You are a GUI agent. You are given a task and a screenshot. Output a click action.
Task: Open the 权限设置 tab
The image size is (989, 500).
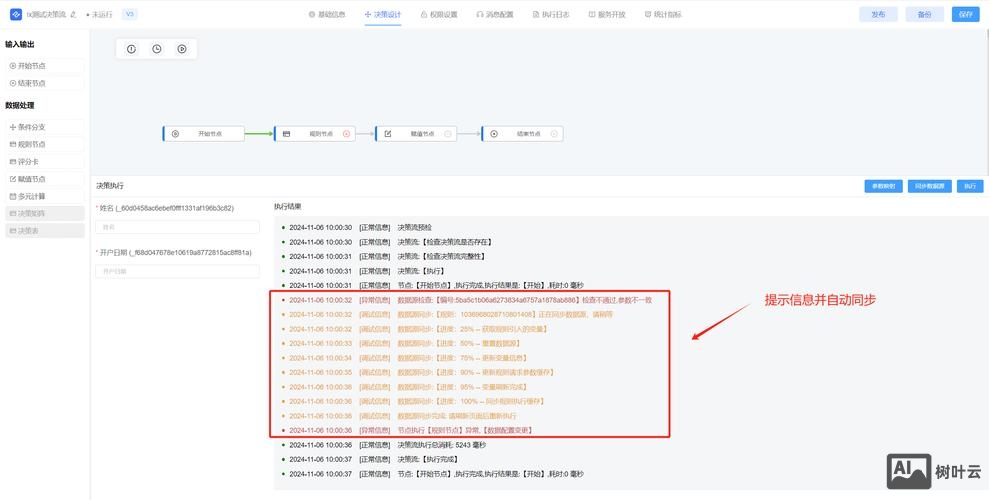[x=439, y=15]
